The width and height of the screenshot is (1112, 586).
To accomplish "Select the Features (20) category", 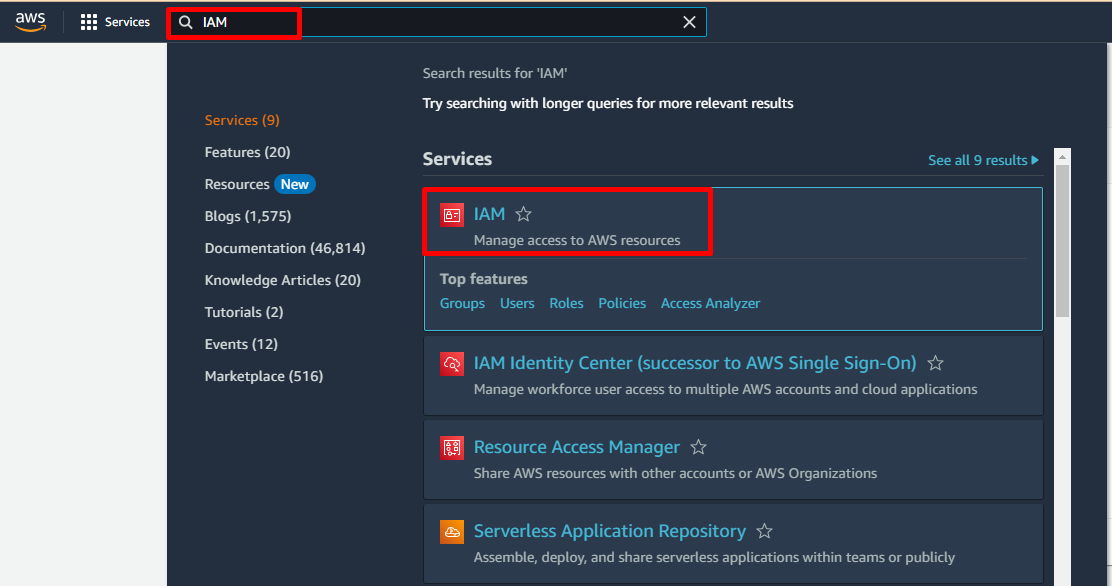I will (x=247, y=152).
